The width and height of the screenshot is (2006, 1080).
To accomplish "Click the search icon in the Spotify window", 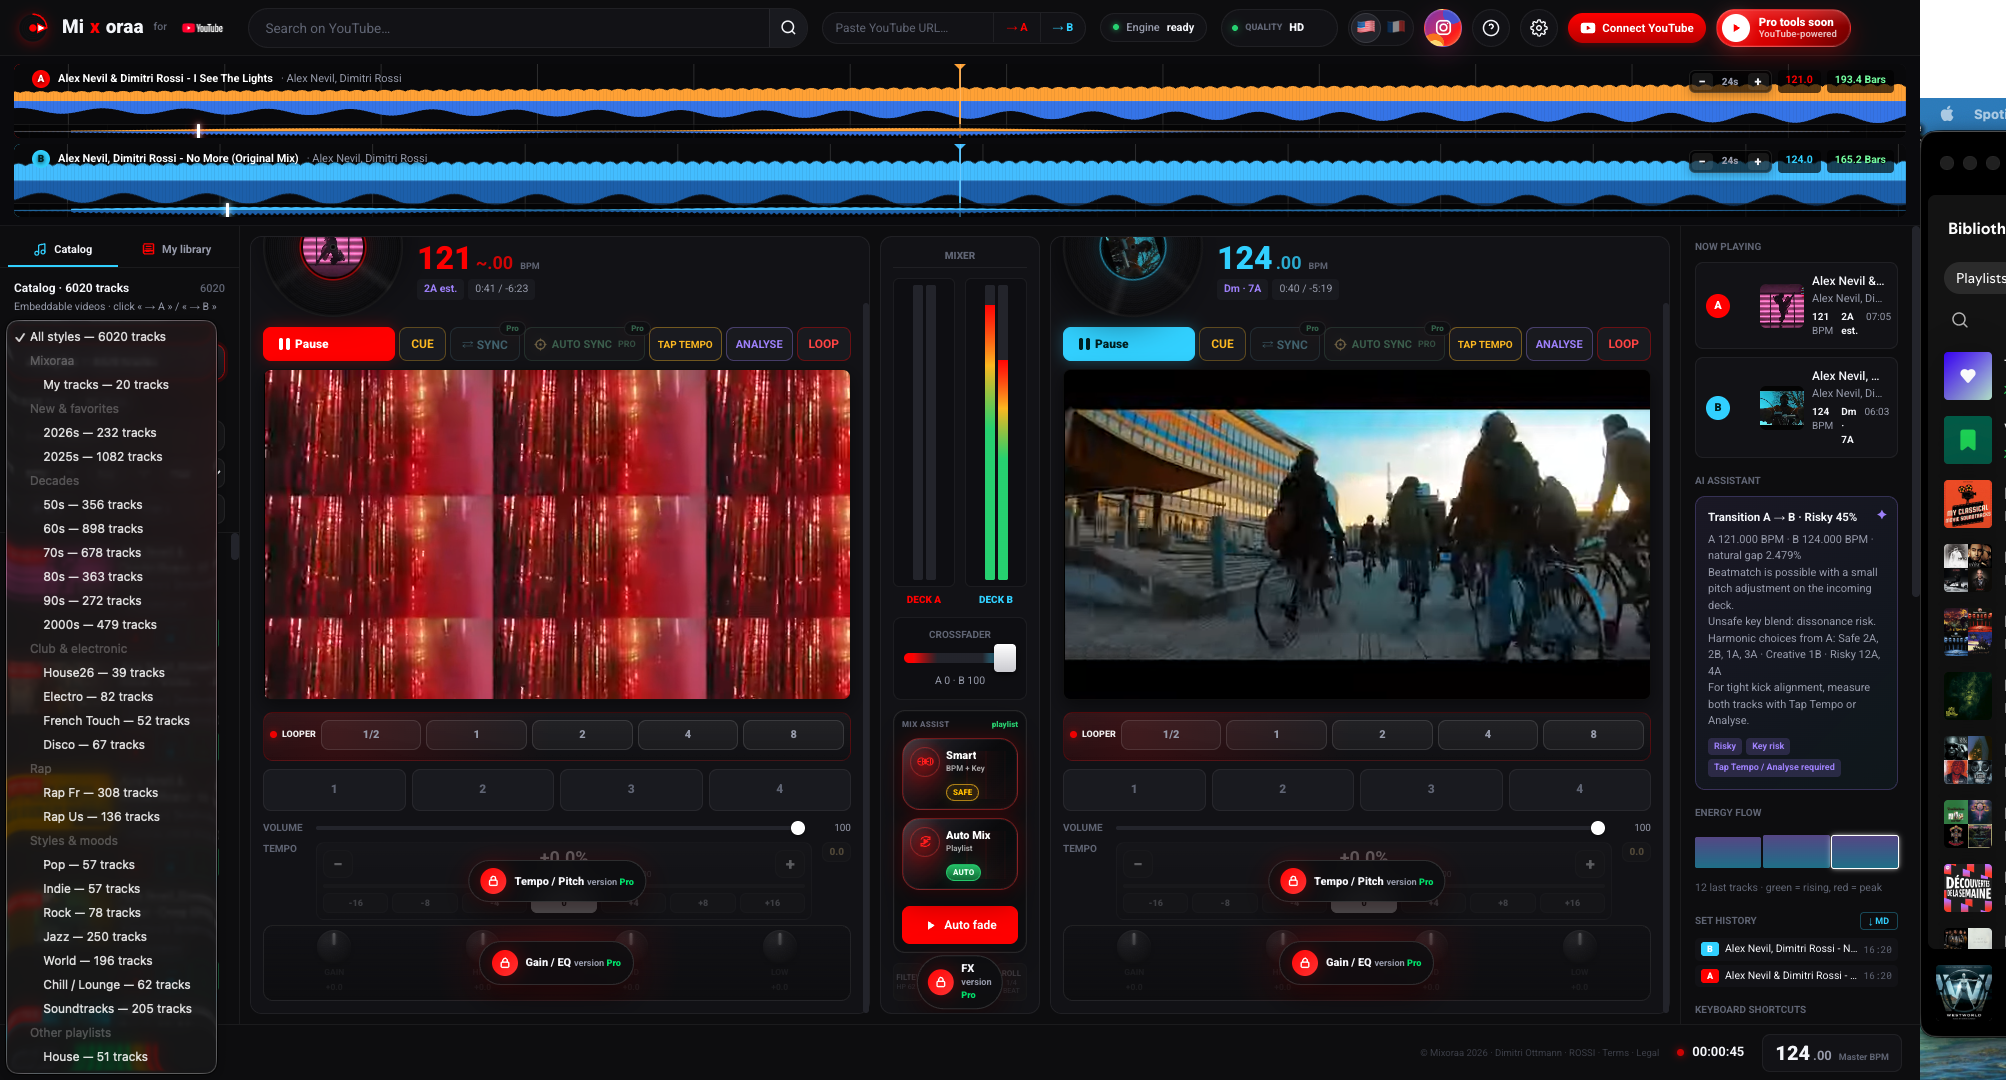I will click(x=1960, y=320).
